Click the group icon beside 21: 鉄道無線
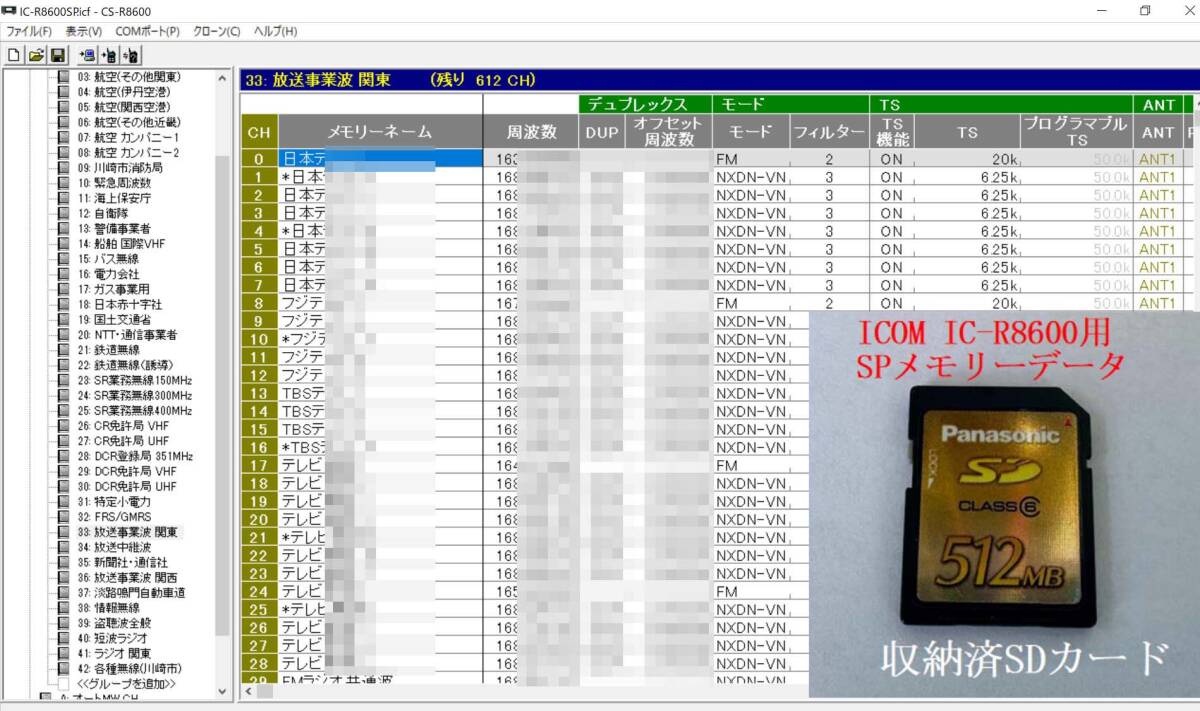Screen dimensions: 1200x711 pyautogui.click(x=64, y=350)
